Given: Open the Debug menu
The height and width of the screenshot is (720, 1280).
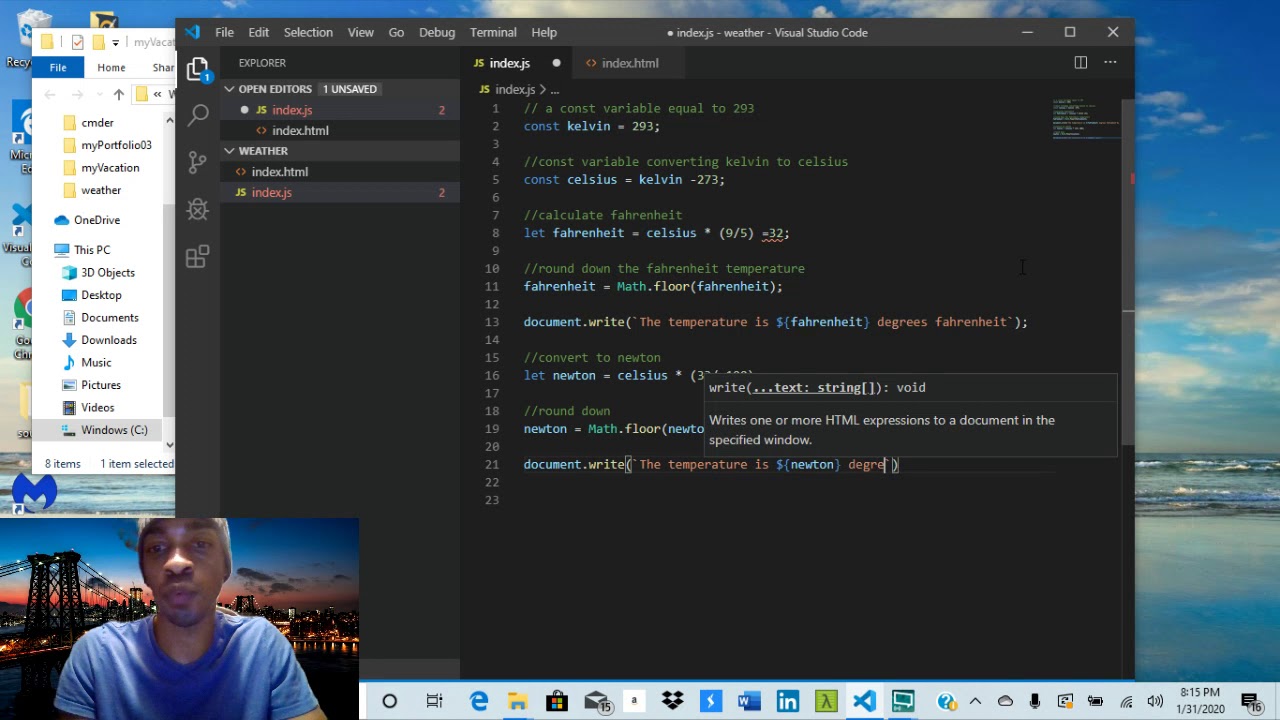Looking at the screenshot, I should coord(437,32).
